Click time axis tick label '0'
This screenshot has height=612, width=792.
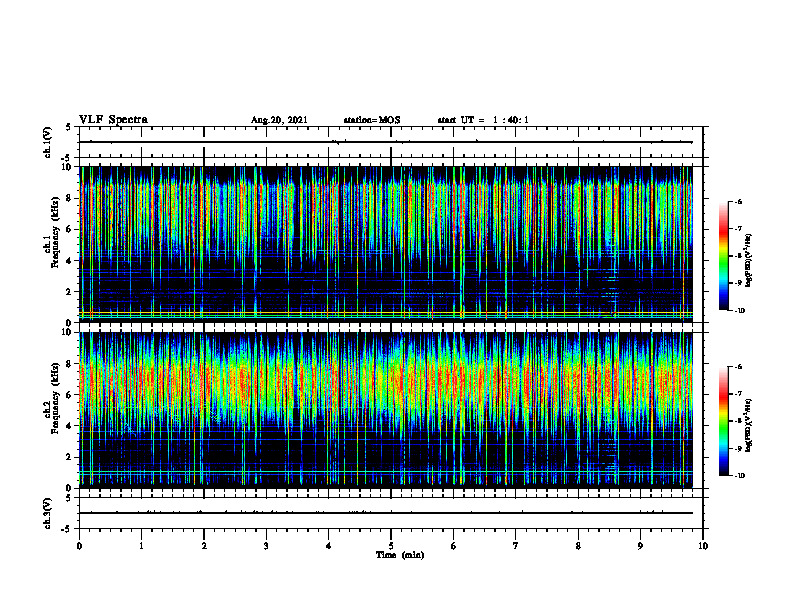click(79, 546)
